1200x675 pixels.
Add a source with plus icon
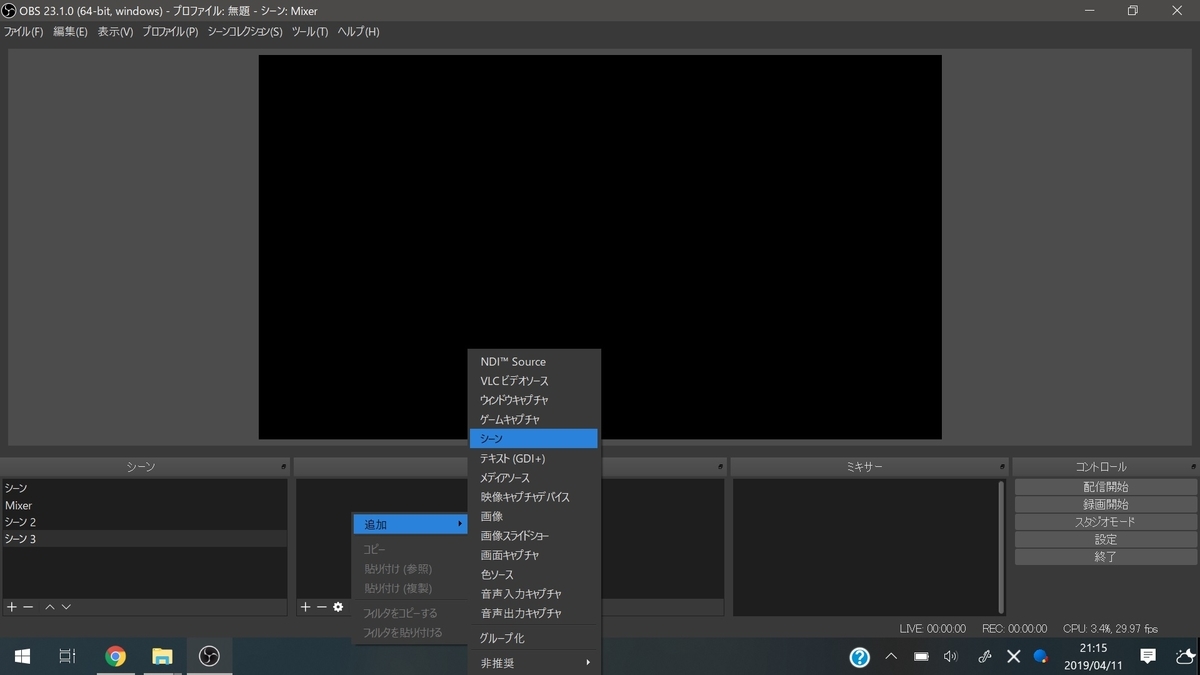pos(306,607)
